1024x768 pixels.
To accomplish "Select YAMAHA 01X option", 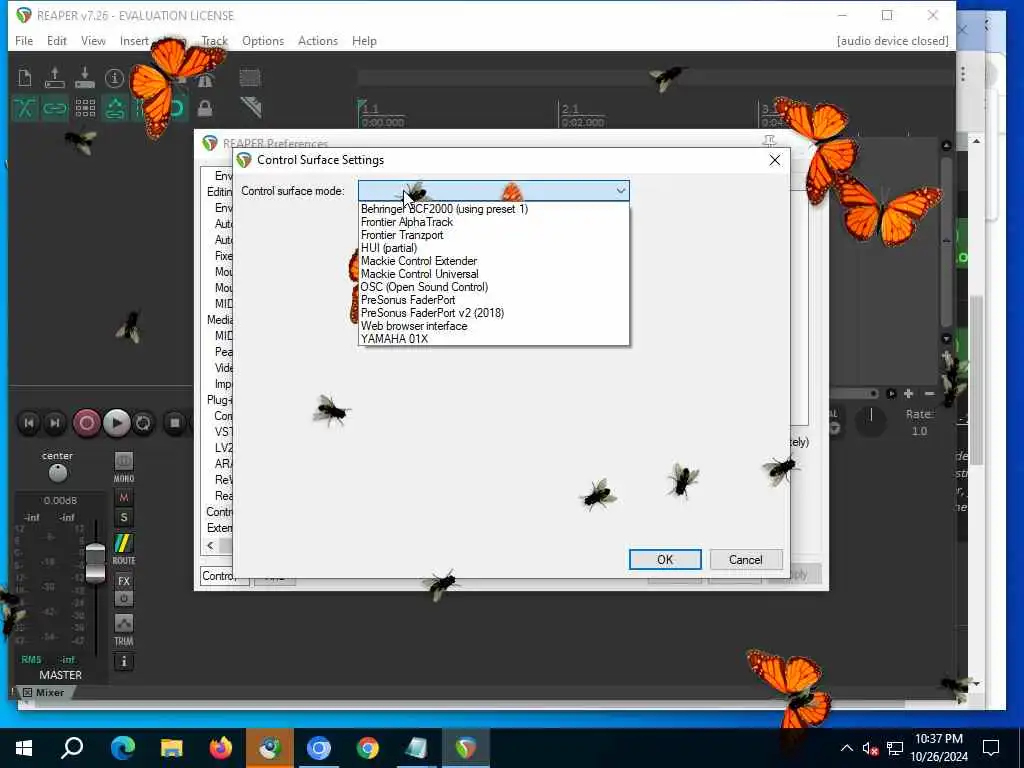I will tap(494, 339).
